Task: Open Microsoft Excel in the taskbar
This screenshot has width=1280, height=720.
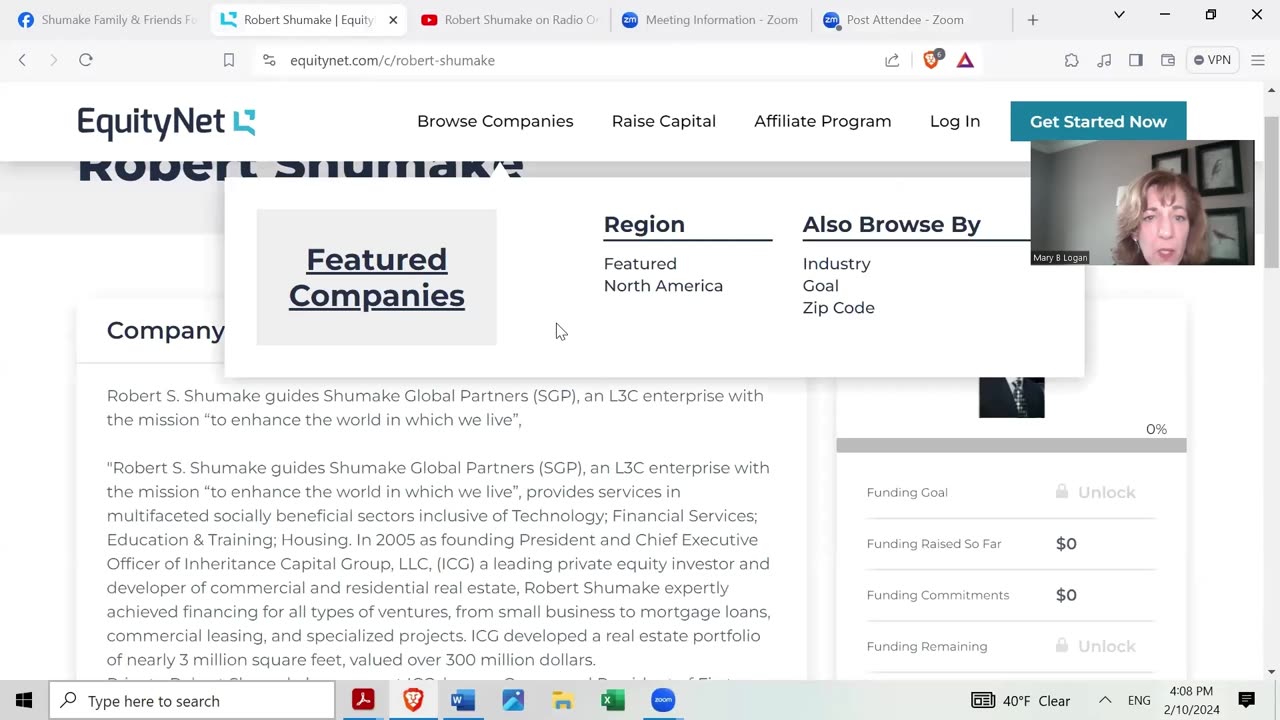Action: (613, 700)
